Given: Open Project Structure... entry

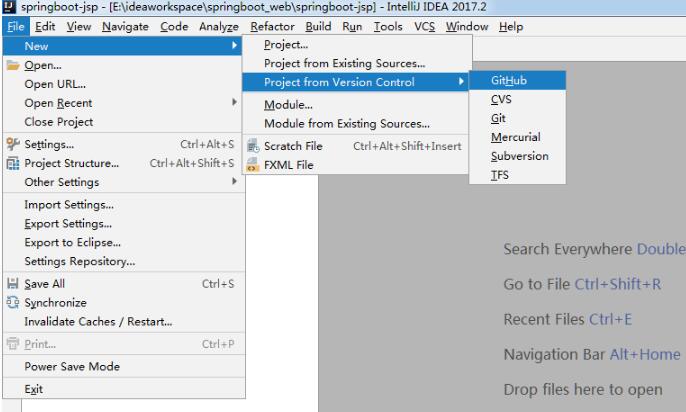Looking at the screenshot, I should tap(122, 163).
